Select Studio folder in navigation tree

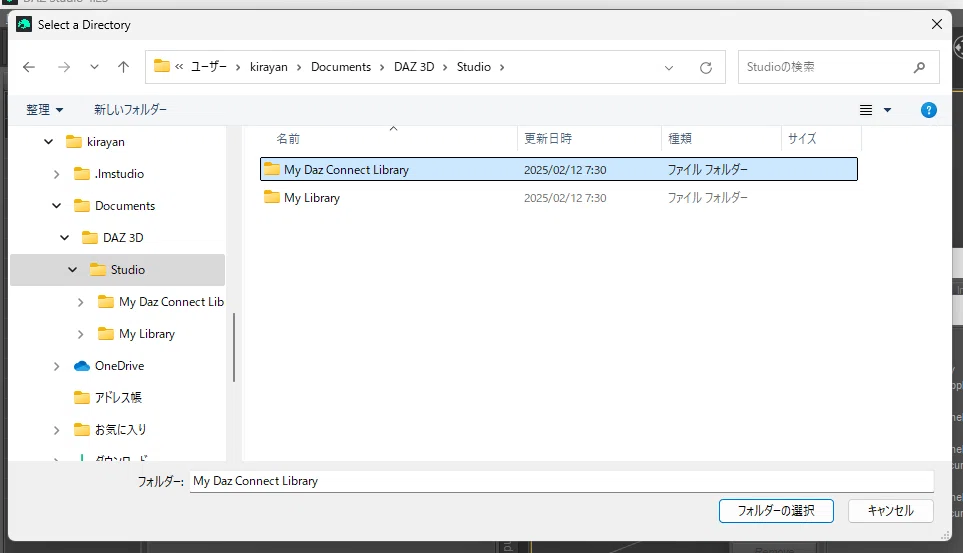pyautogui.click(x=128, y=270)
